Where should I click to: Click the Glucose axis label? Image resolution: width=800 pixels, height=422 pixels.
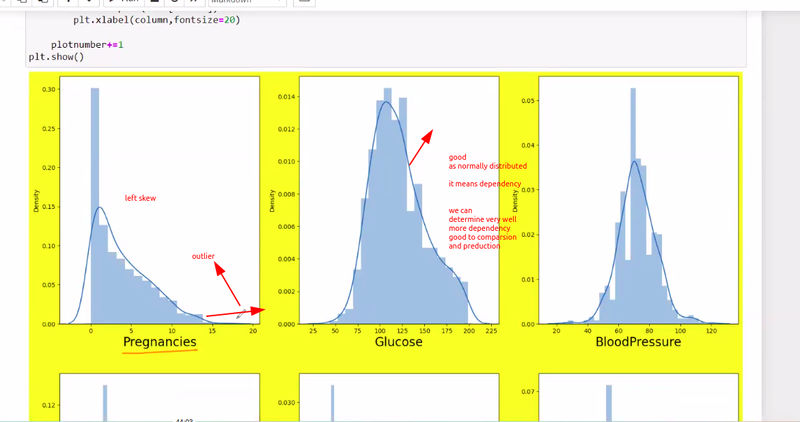point(398,342)
